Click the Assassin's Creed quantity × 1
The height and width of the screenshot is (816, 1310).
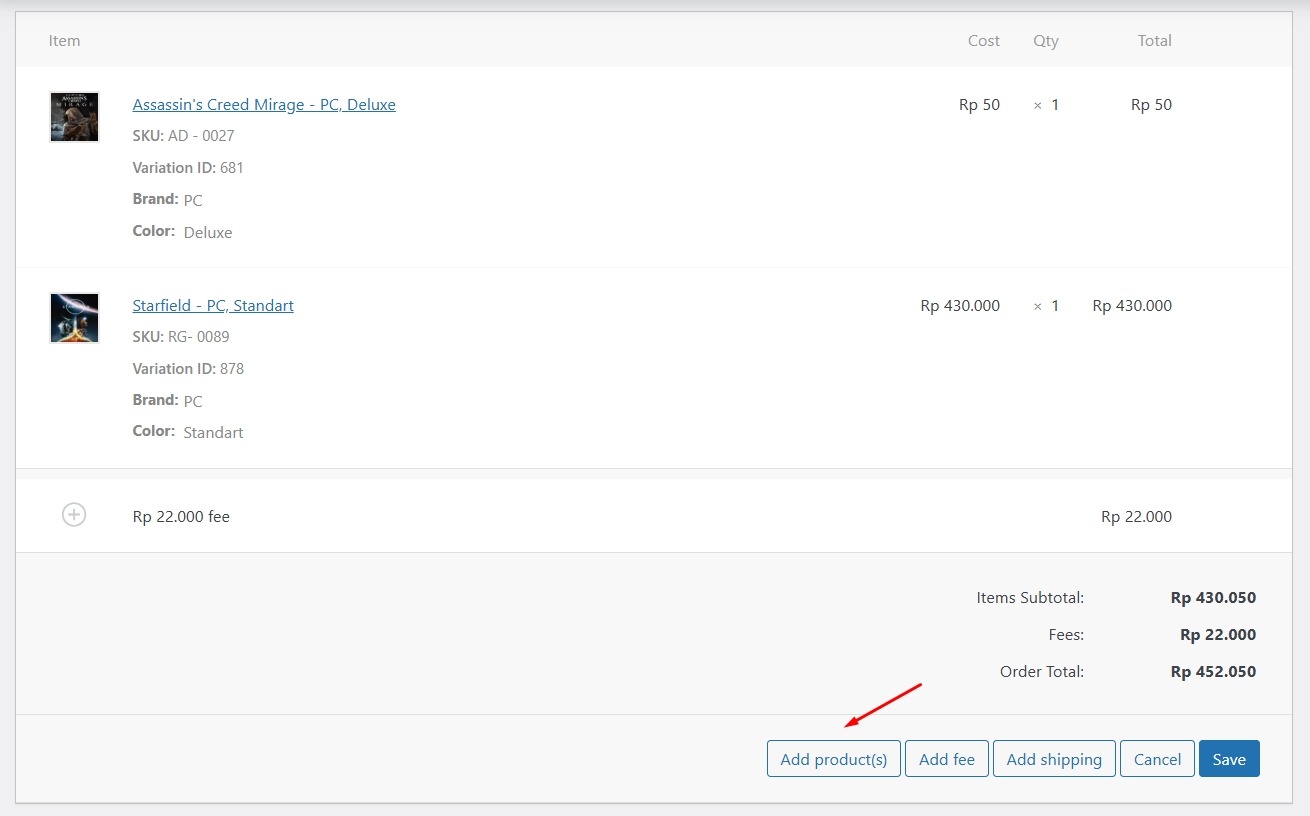pyautogui.click(x=1046, y=104)
